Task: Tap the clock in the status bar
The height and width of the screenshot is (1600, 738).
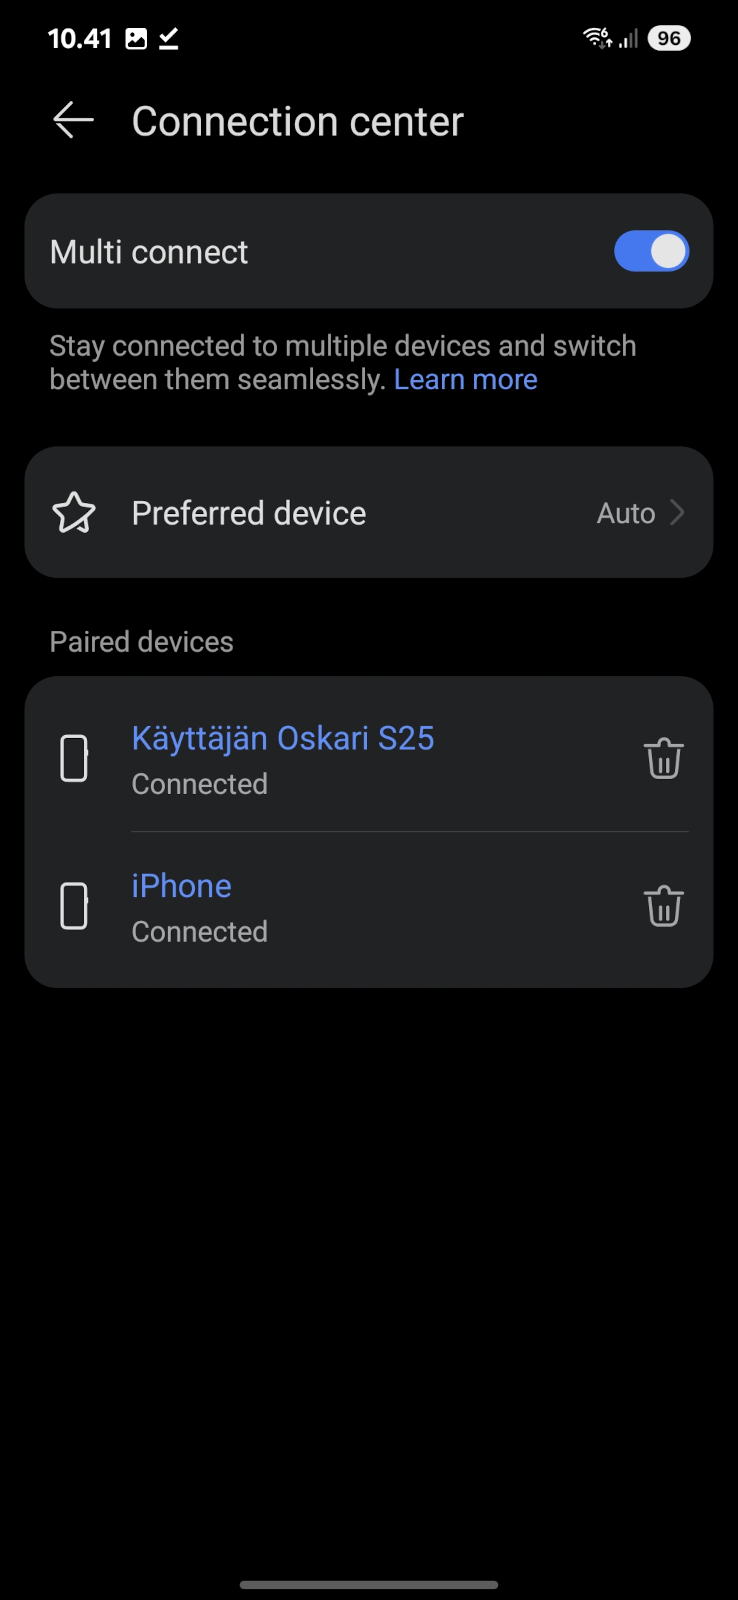Action: (79, 39)
